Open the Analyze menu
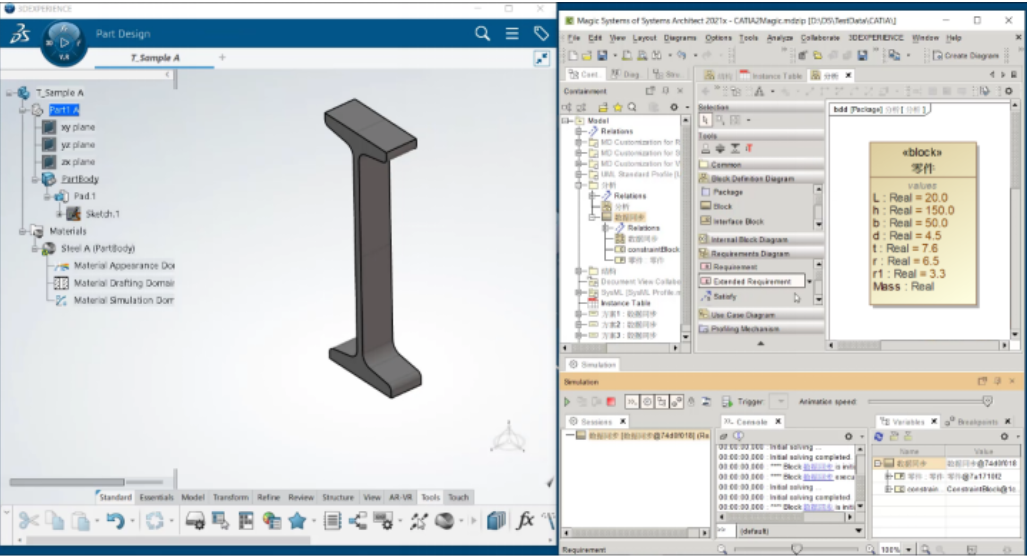This screenshot has height=558, width=1029. click(779, 38)
